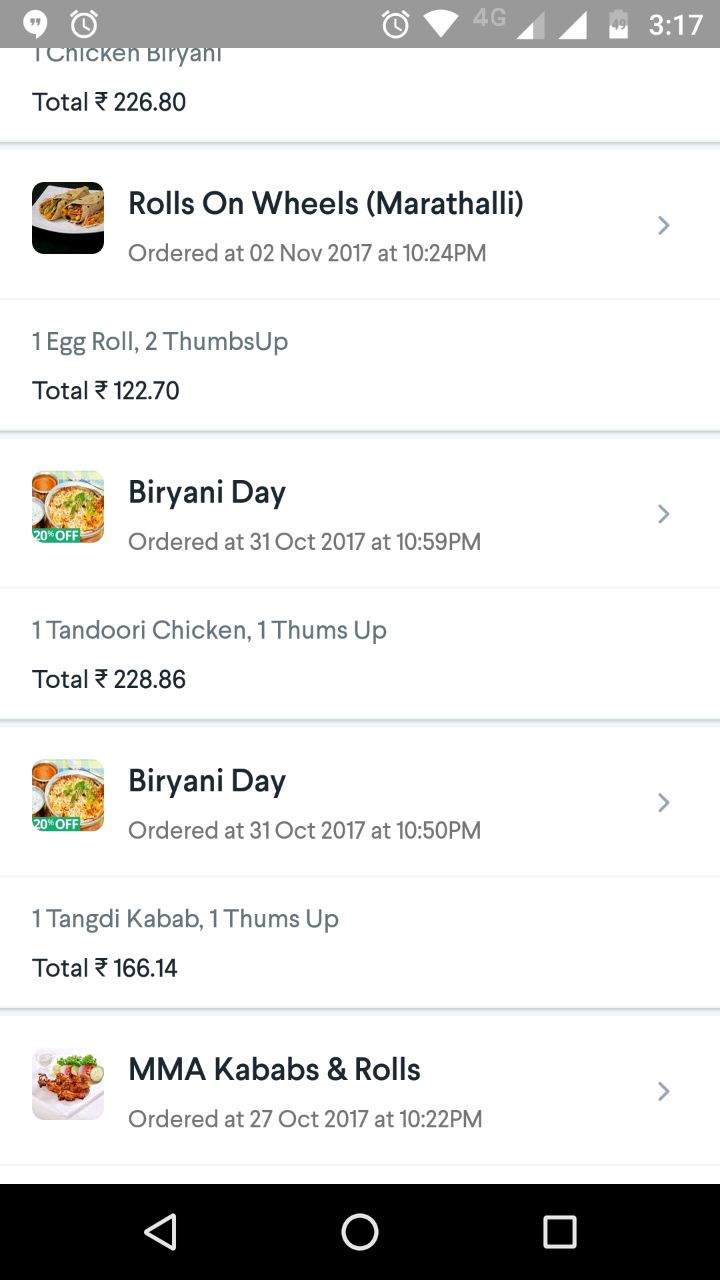Screen dimensions: 720x1280
Task: Expand Biryani Day 10:59PM order chevron
Action: 663,514
